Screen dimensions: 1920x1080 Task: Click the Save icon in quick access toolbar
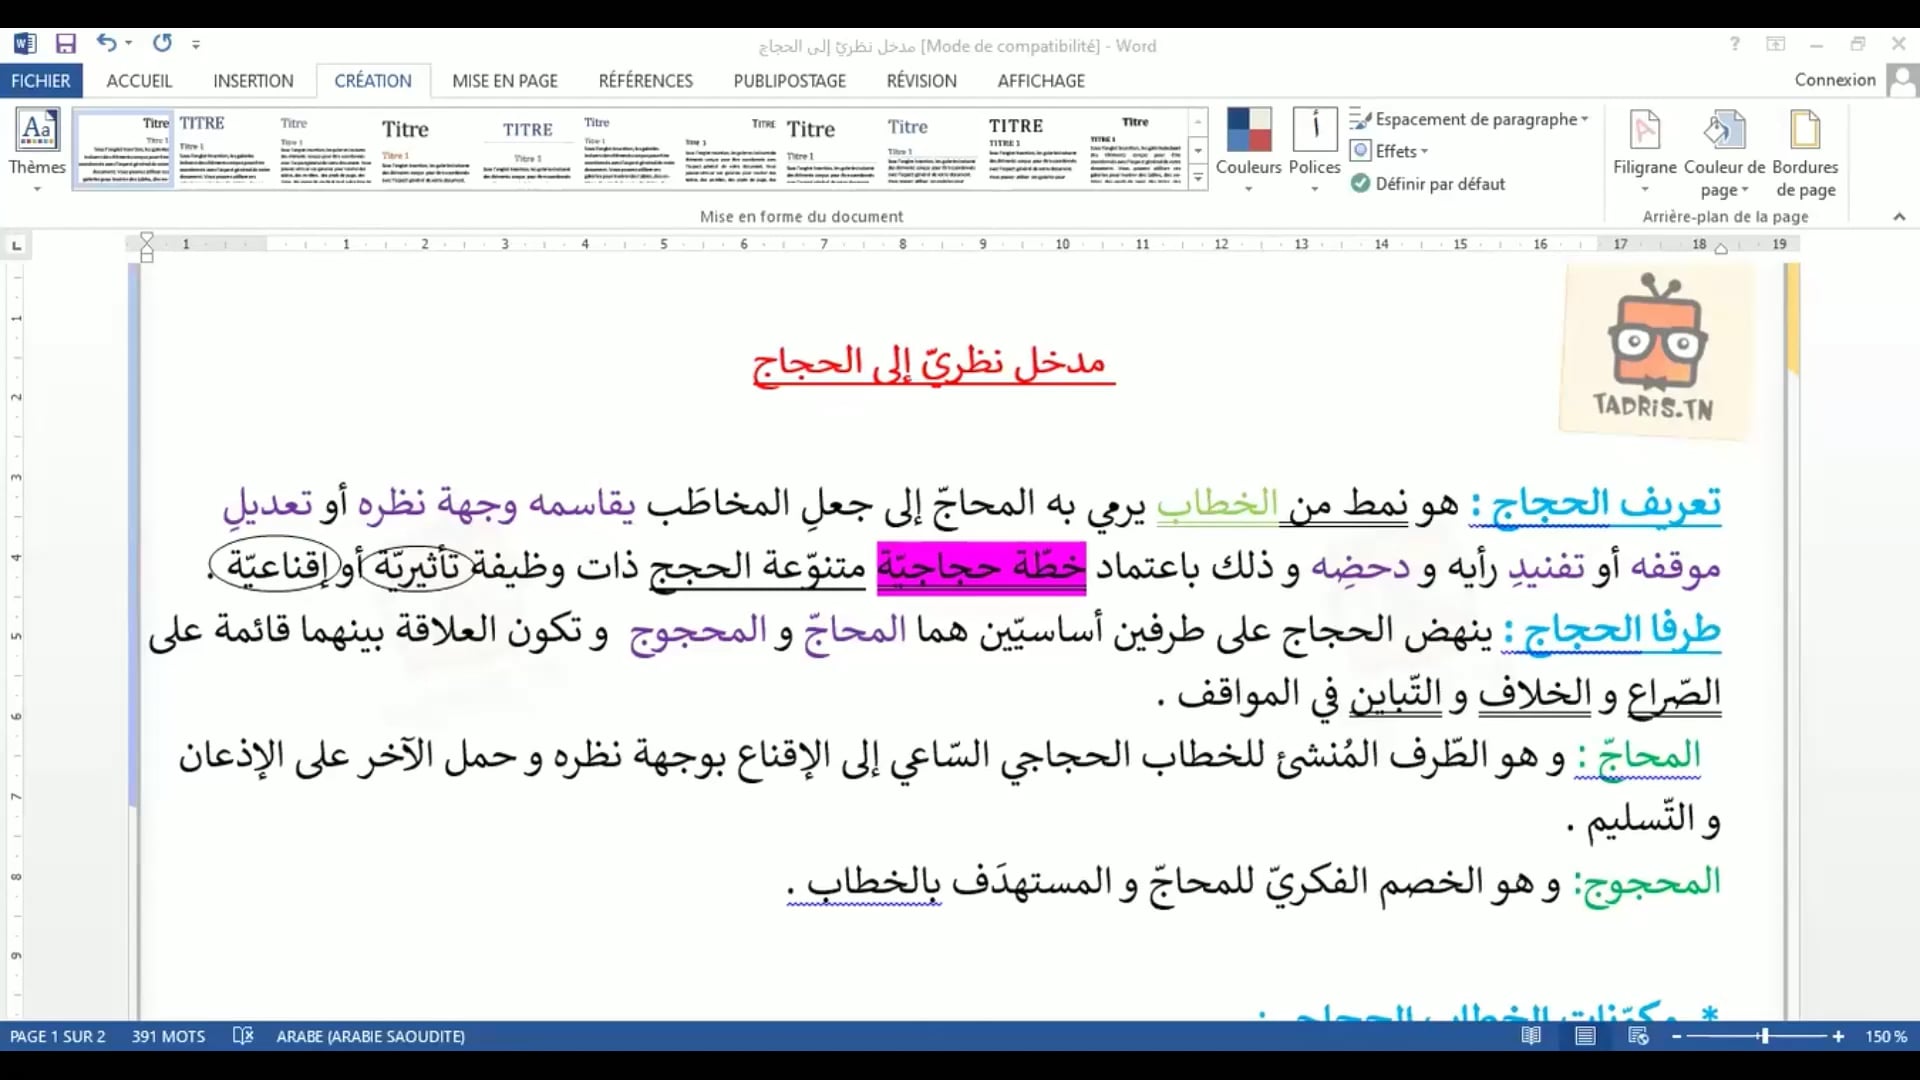point(66,44)
